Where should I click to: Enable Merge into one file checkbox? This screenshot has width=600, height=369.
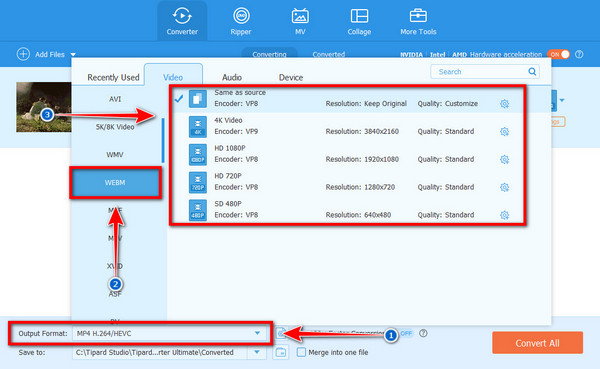[x=302, y=352]
